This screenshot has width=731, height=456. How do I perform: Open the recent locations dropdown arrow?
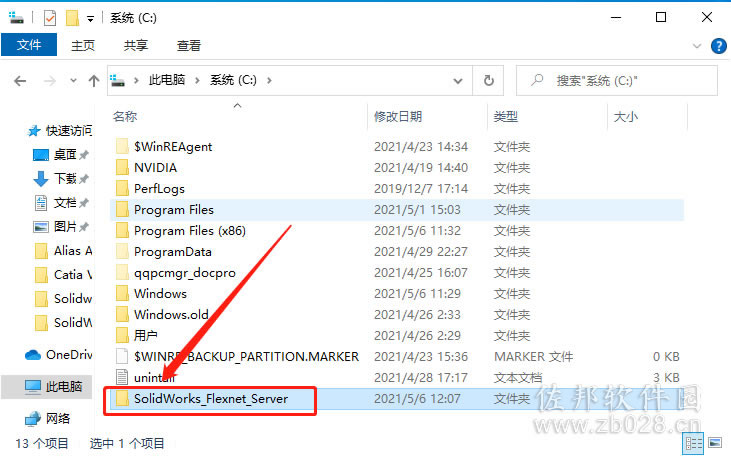(73, 81)
